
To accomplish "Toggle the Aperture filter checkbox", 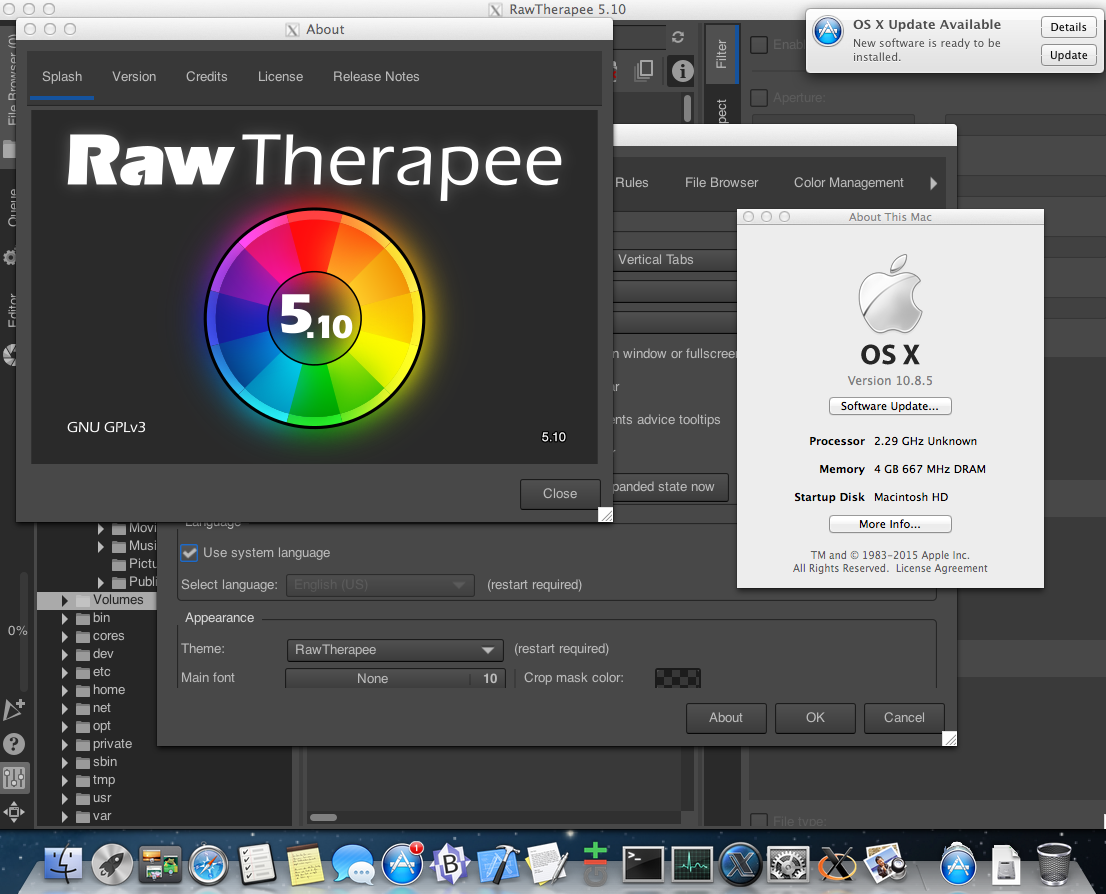I will point(759,98).
